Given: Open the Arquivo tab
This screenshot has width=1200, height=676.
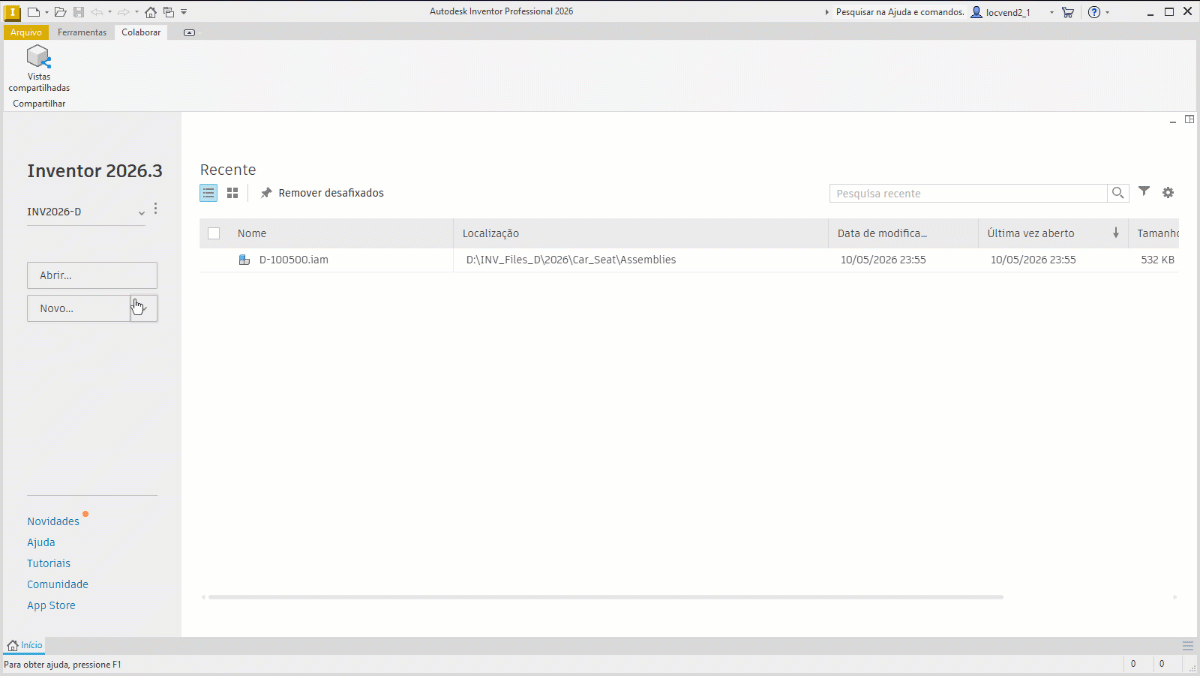Looking at the screenshot, I should pos(26,32).
